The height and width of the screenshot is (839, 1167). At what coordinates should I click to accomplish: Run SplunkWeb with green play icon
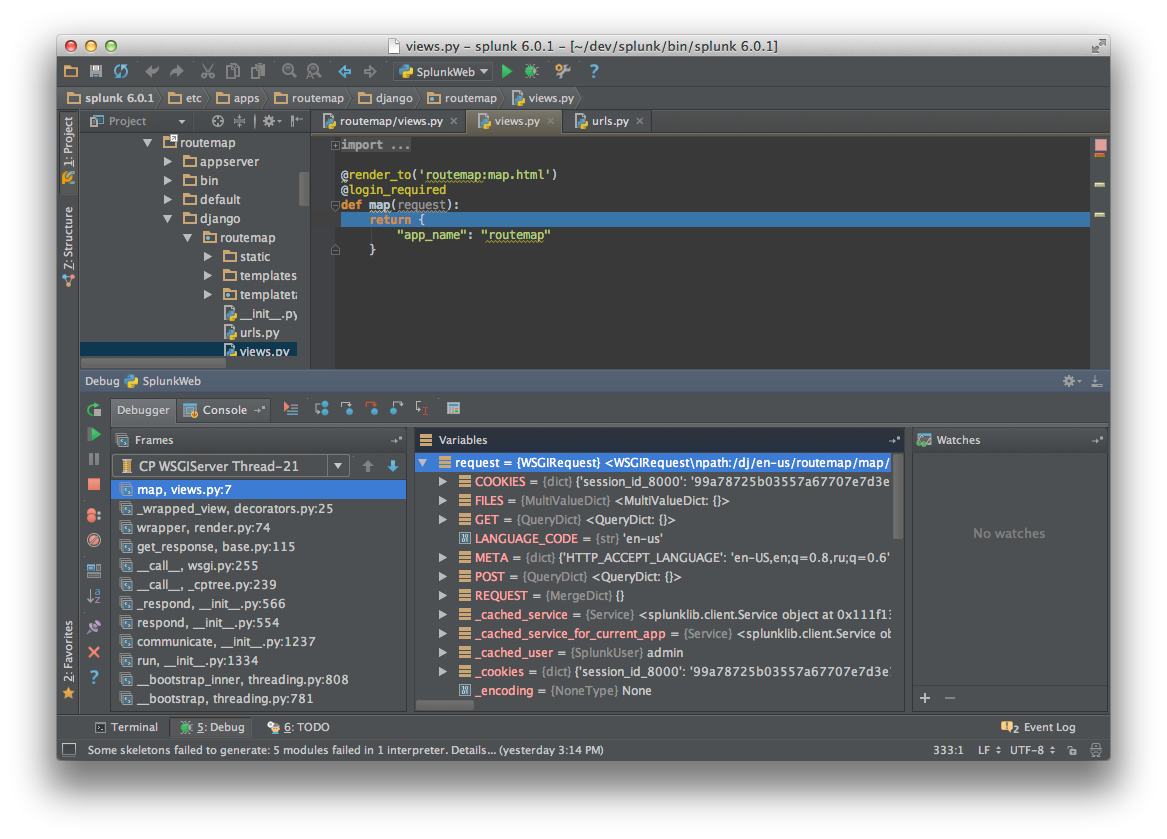coord(507,71)
